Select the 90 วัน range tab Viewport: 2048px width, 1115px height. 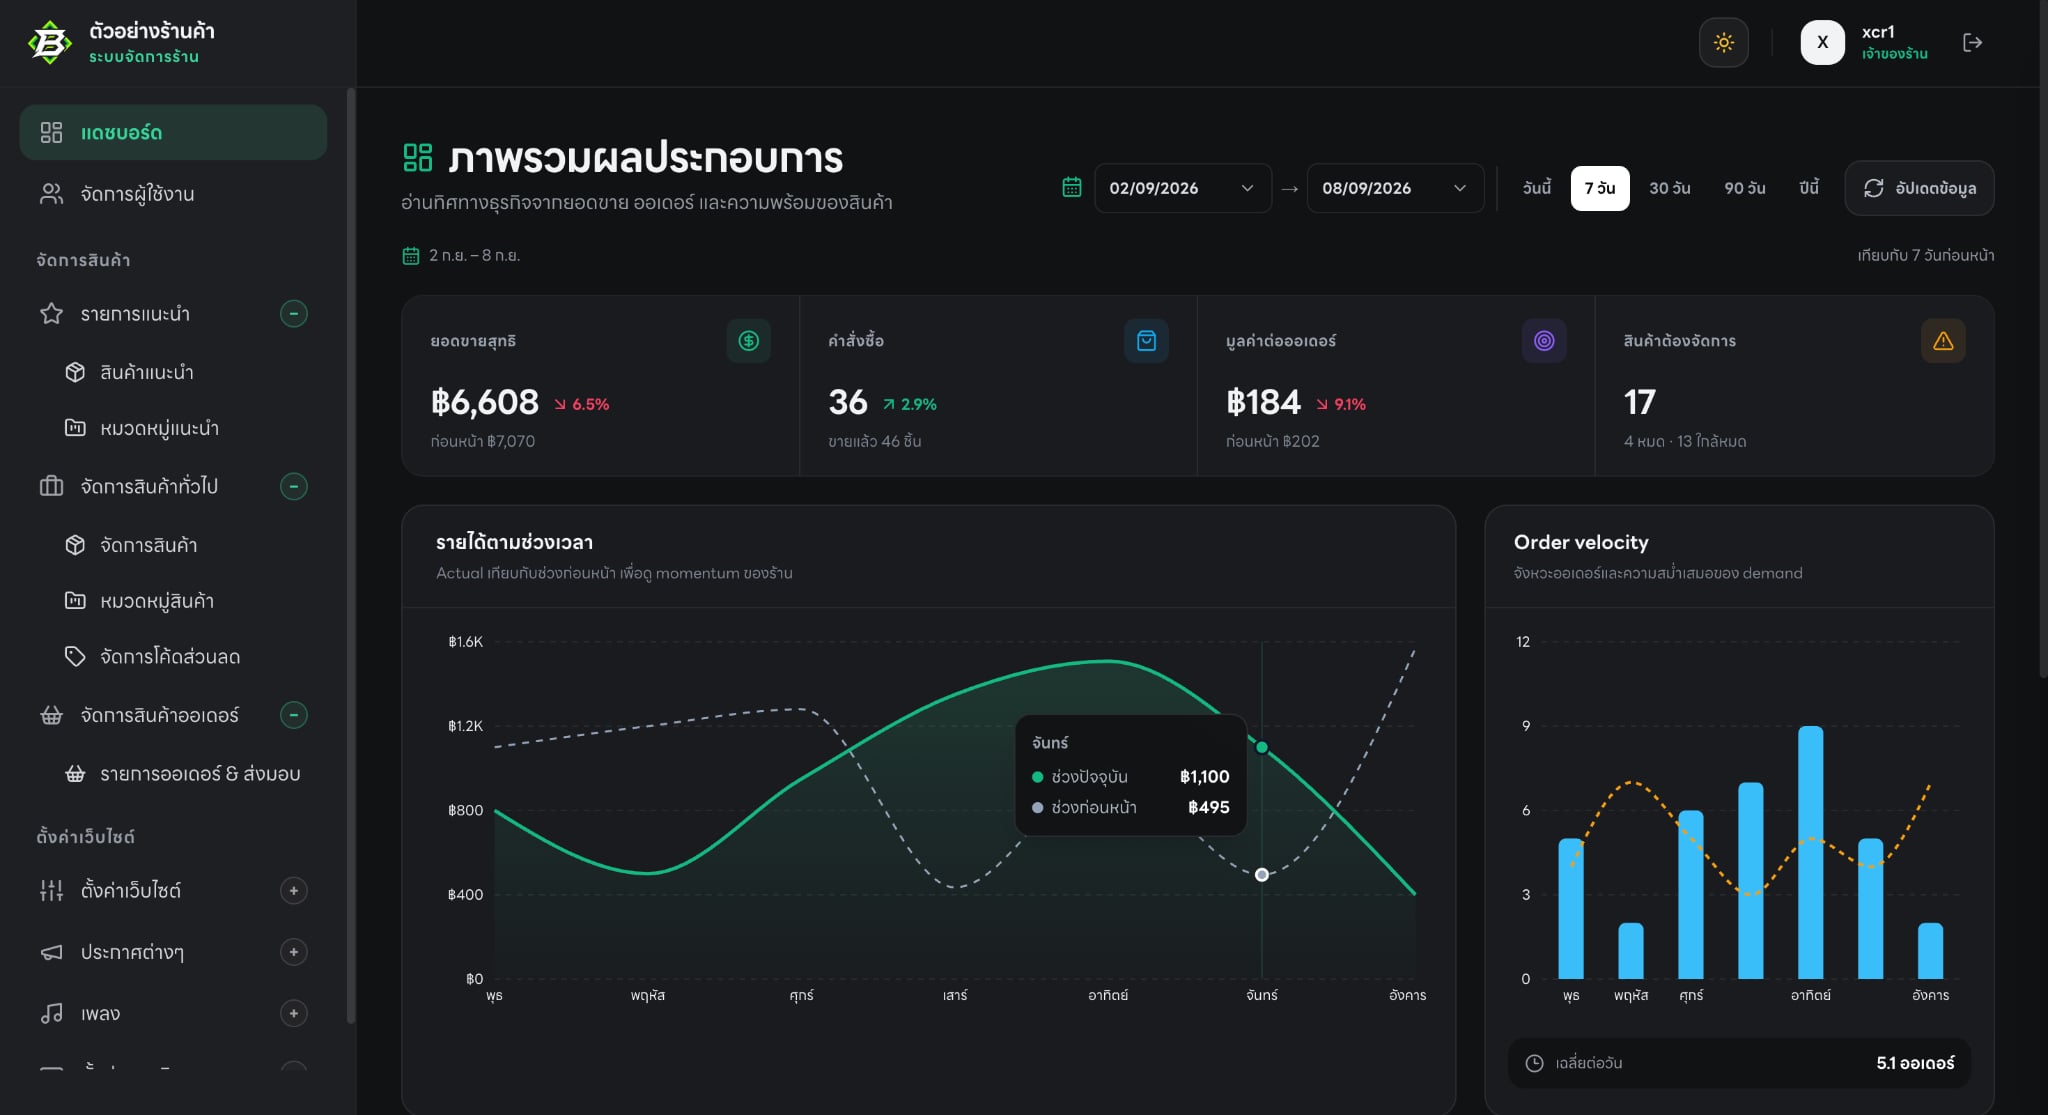tap(1744, 188)
